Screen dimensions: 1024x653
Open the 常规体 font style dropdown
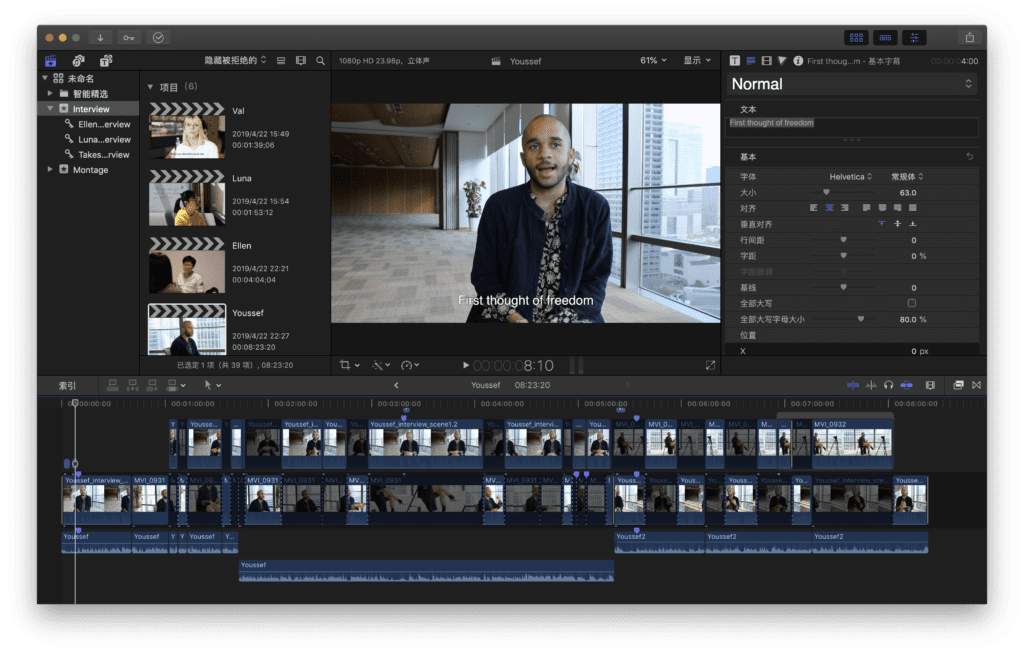click(x=906, y=177)
